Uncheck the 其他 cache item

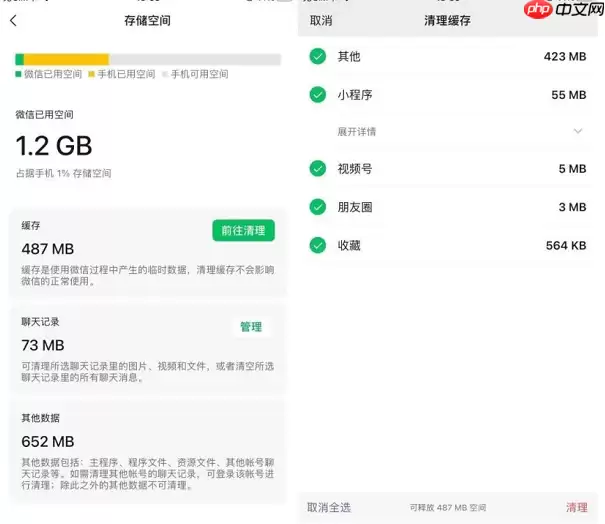(318, 56)
